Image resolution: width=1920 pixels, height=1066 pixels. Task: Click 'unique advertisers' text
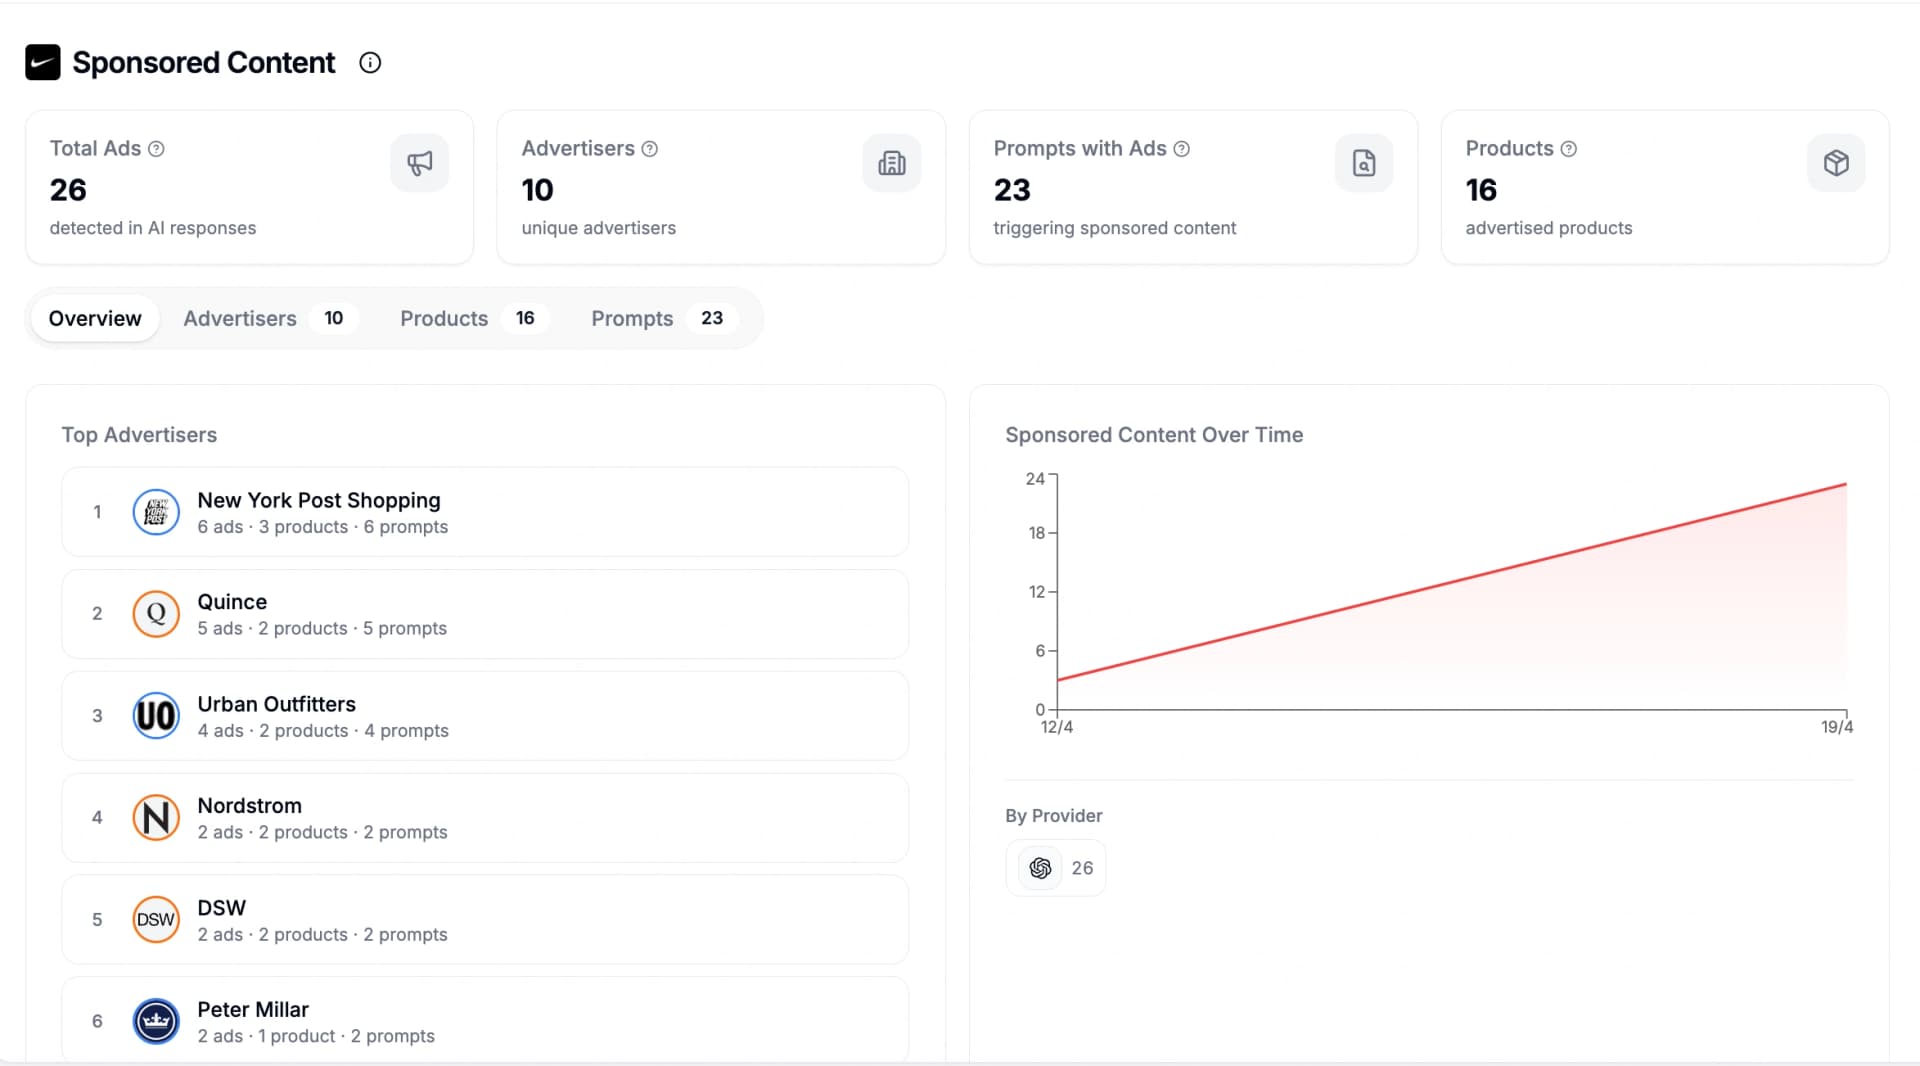(x=599, y=228)
